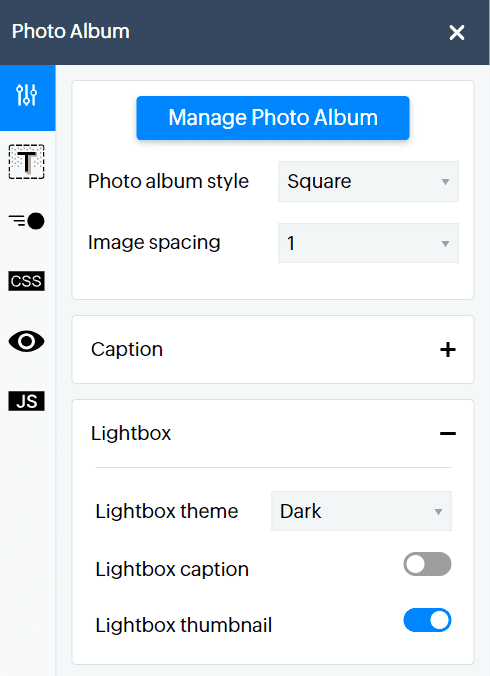Viewport: 490px width, 676px height.
Task: Open the Image spacing dropdown
Action: [x=368, y=243]
